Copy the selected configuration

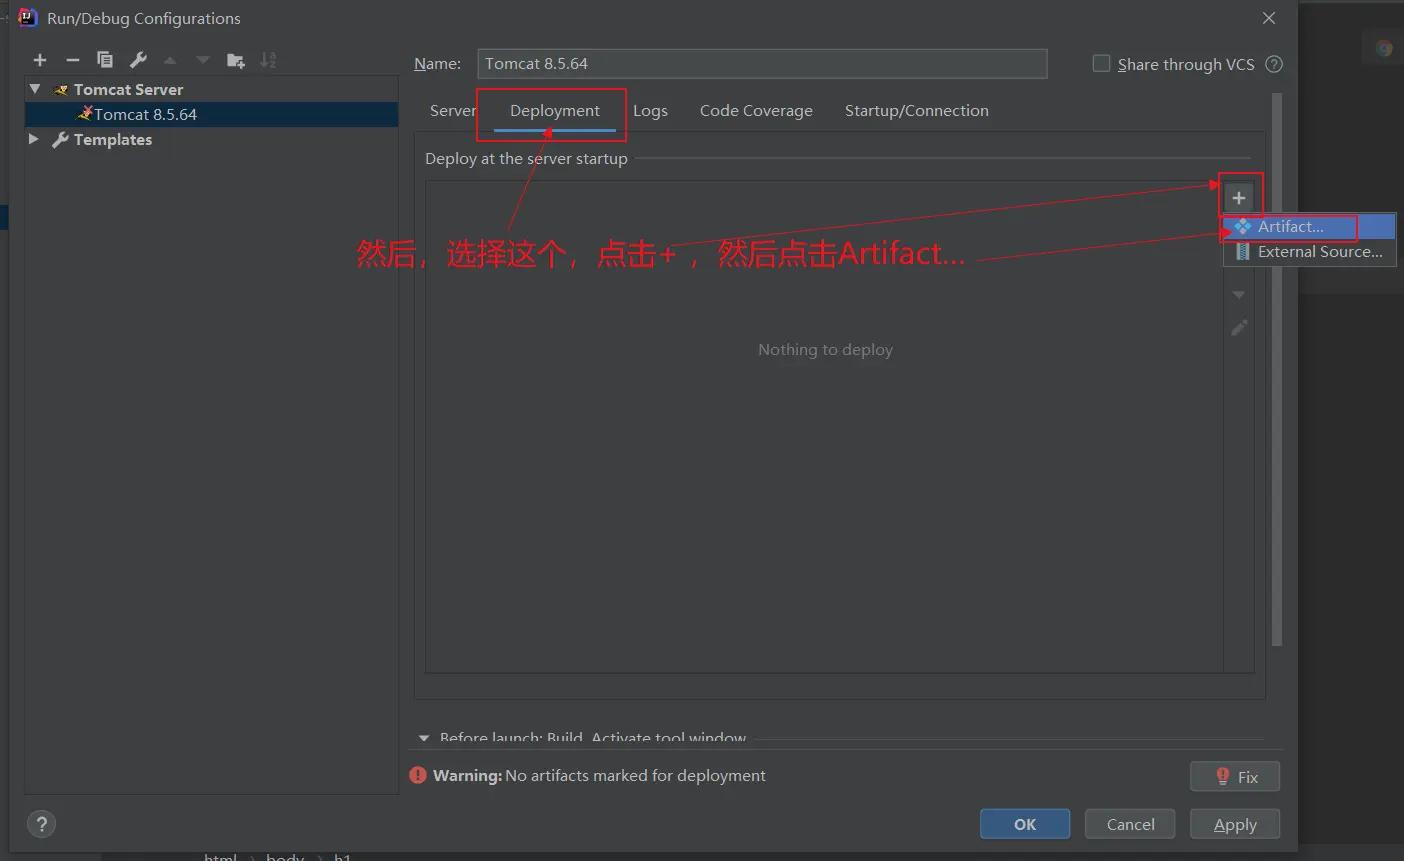[x=105, y=60]
